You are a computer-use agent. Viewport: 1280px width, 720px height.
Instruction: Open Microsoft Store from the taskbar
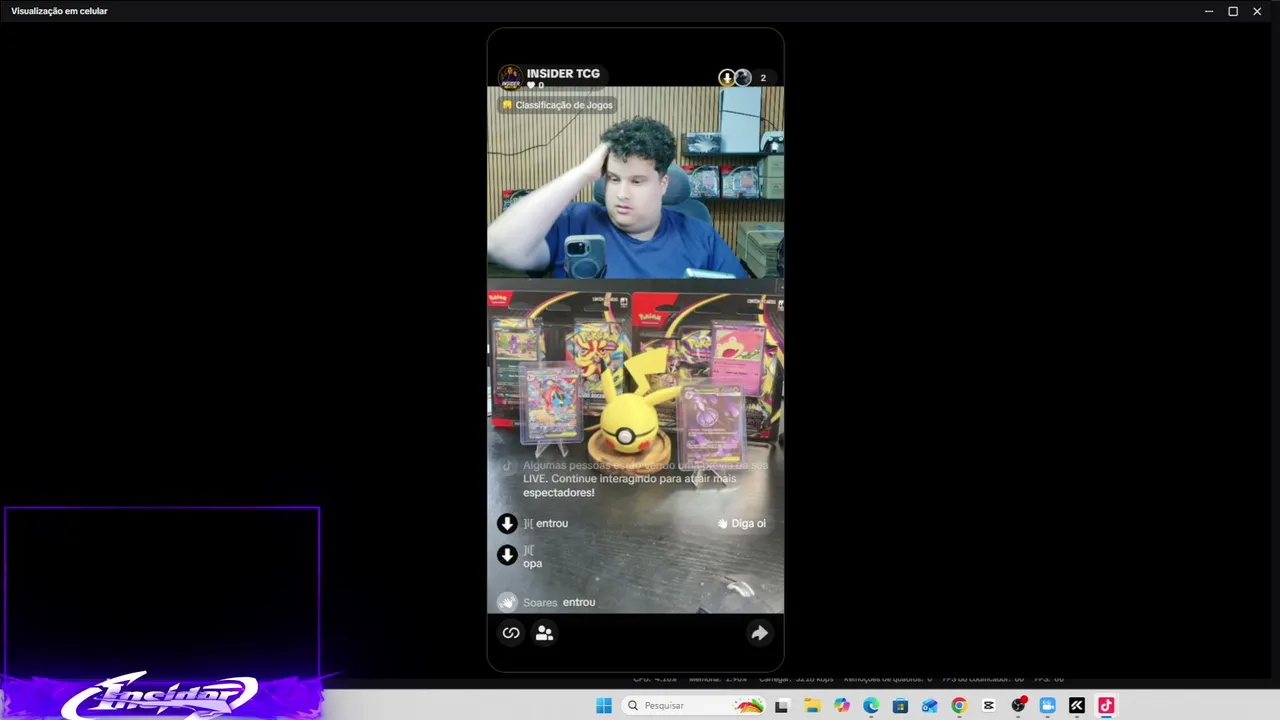(900, 705)
